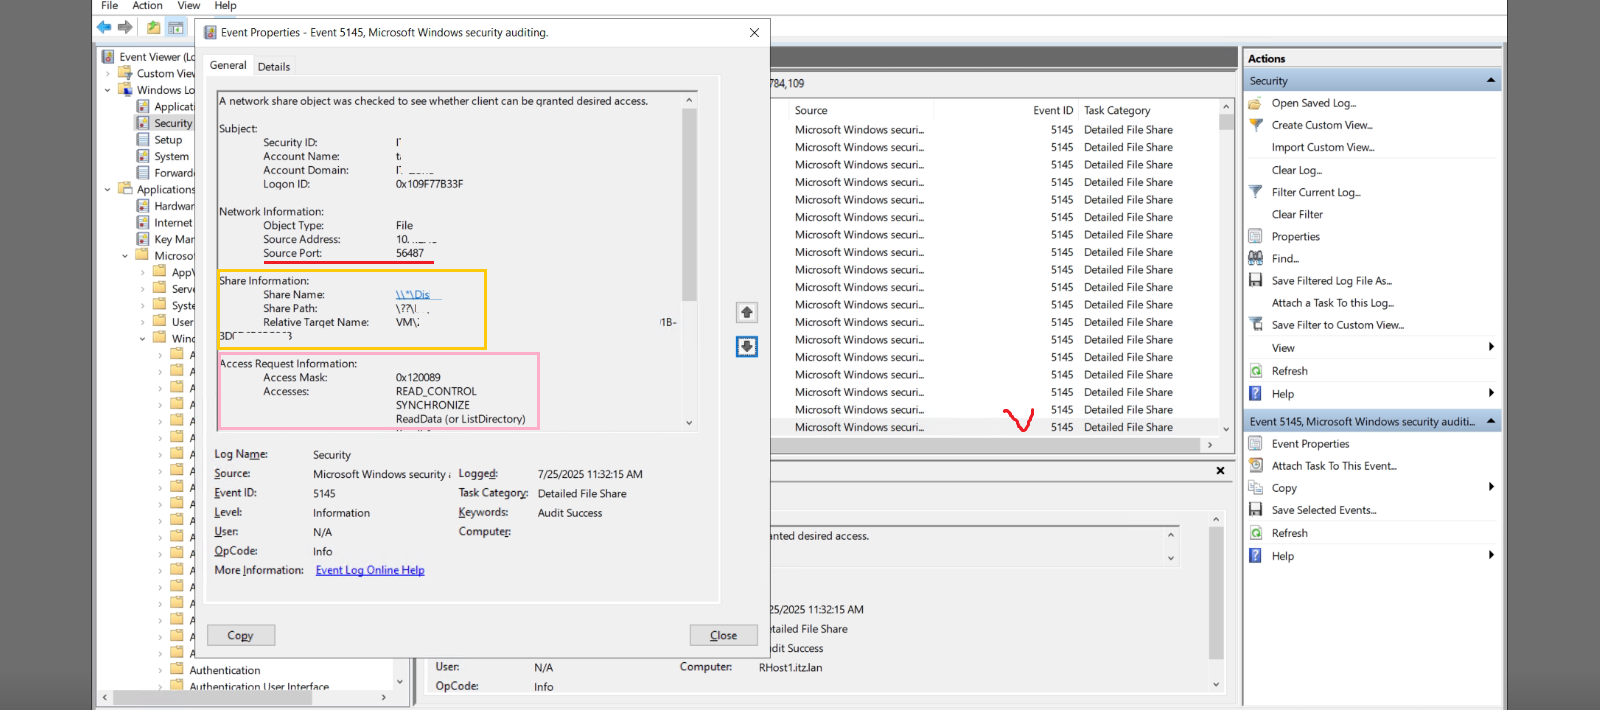Expand the View submenu arrow in Actions

pos(1491,347)
